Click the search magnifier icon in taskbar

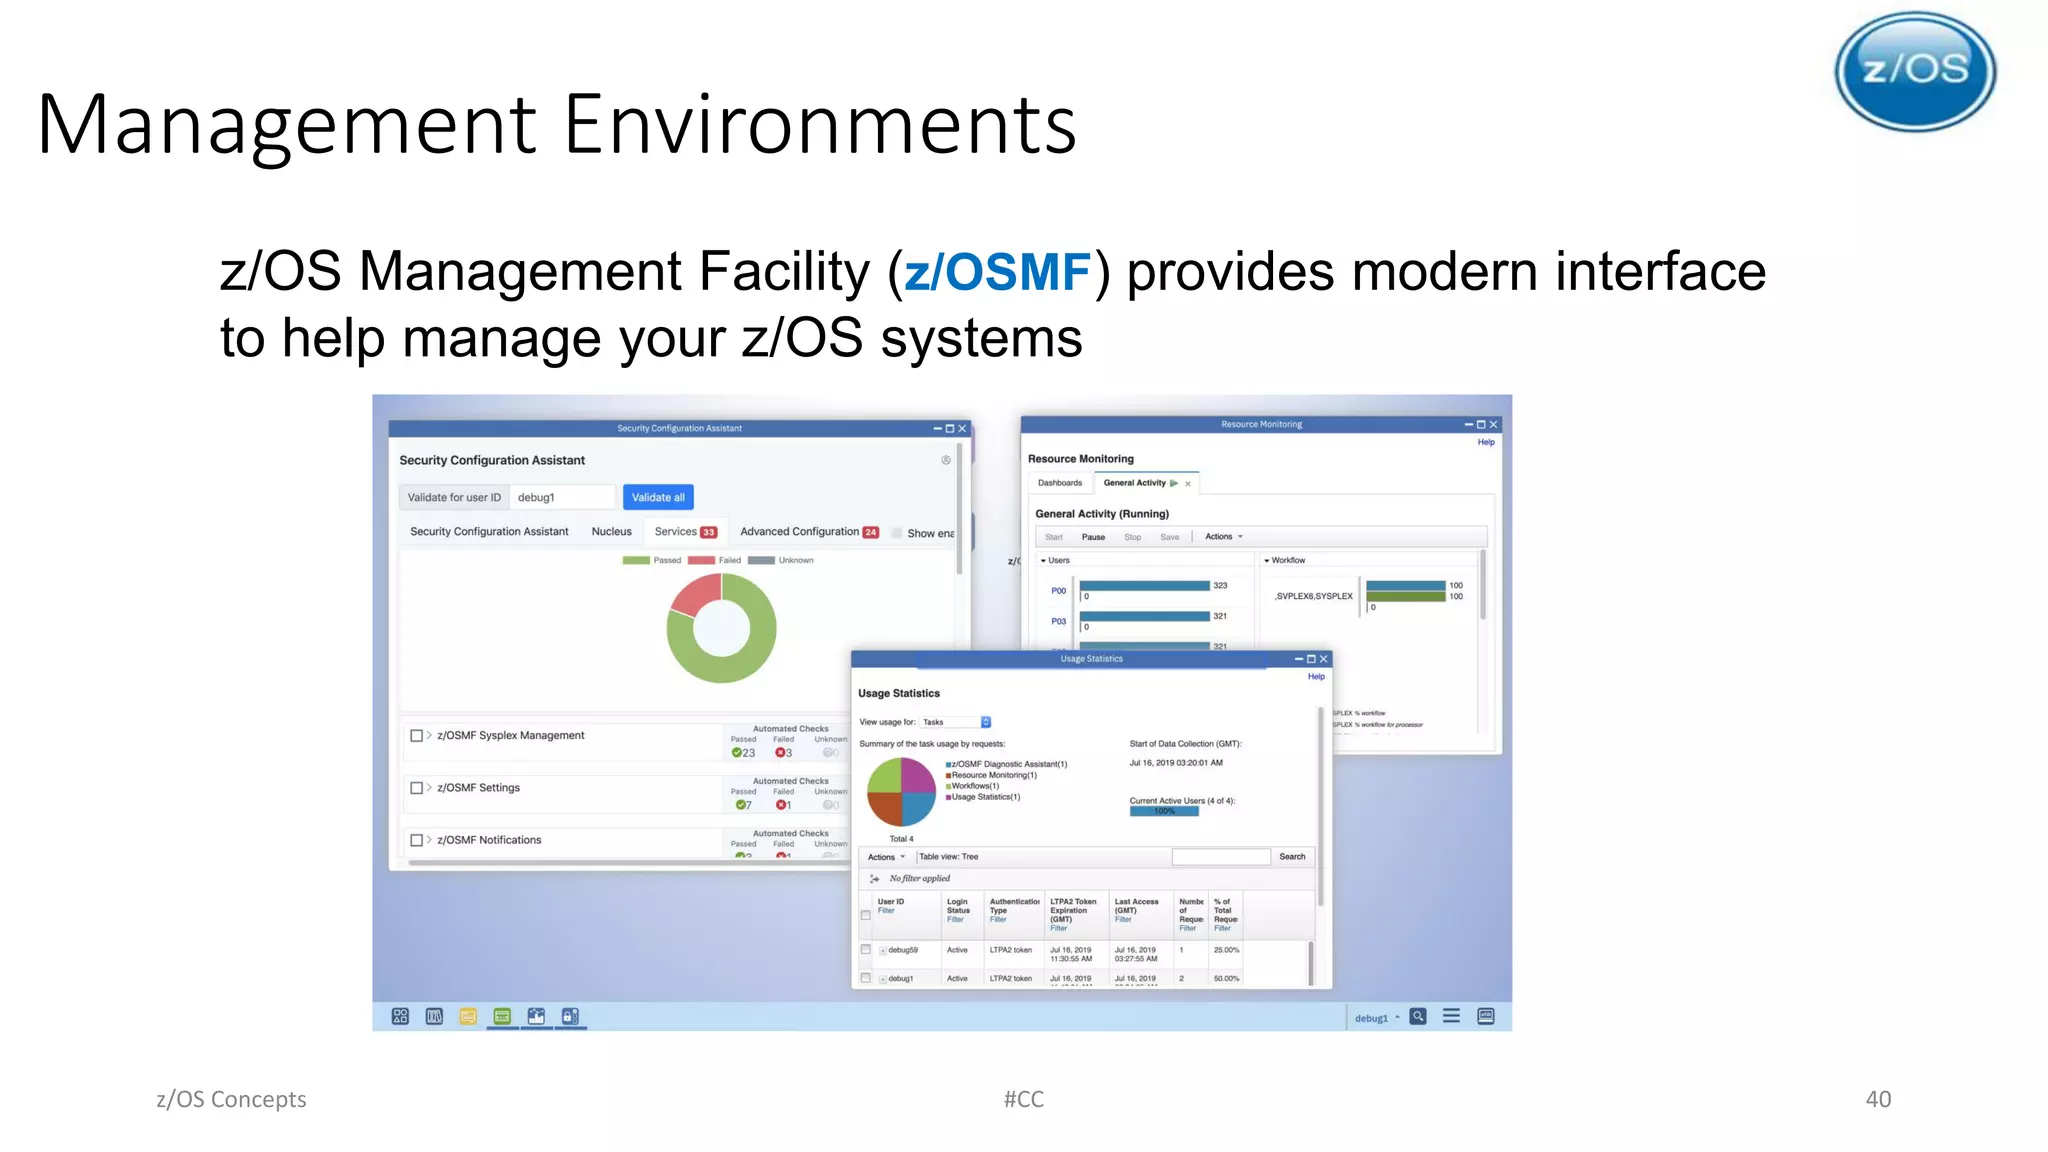[x=1418, y=1016]
